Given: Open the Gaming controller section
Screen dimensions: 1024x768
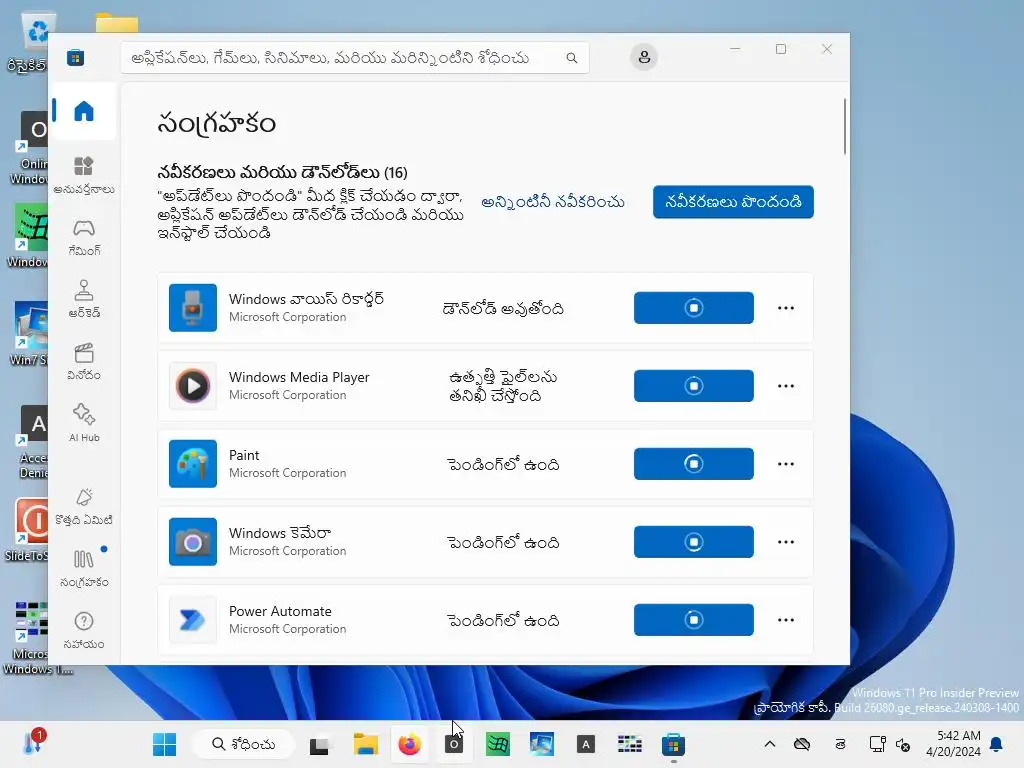Looking at the screenshot, I should (84, 237).
